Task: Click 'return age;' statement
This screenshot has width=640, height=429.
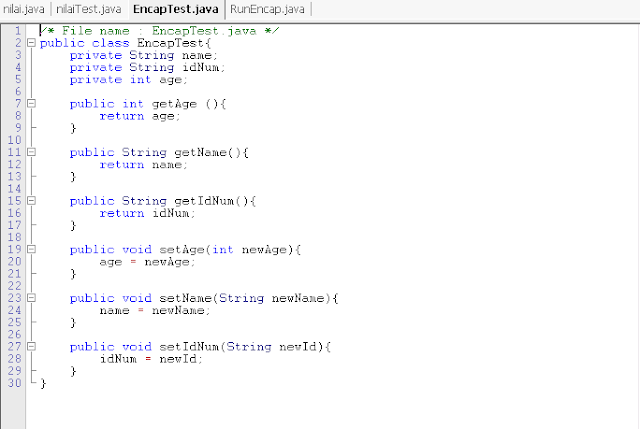Action: (140, 116)
